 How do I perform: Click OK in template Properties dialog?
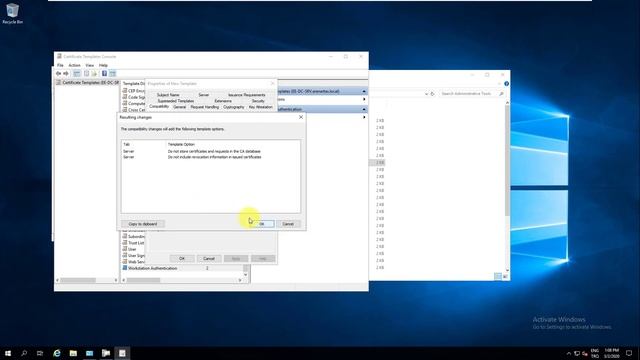pyautogui.click(x=182, y=258)
